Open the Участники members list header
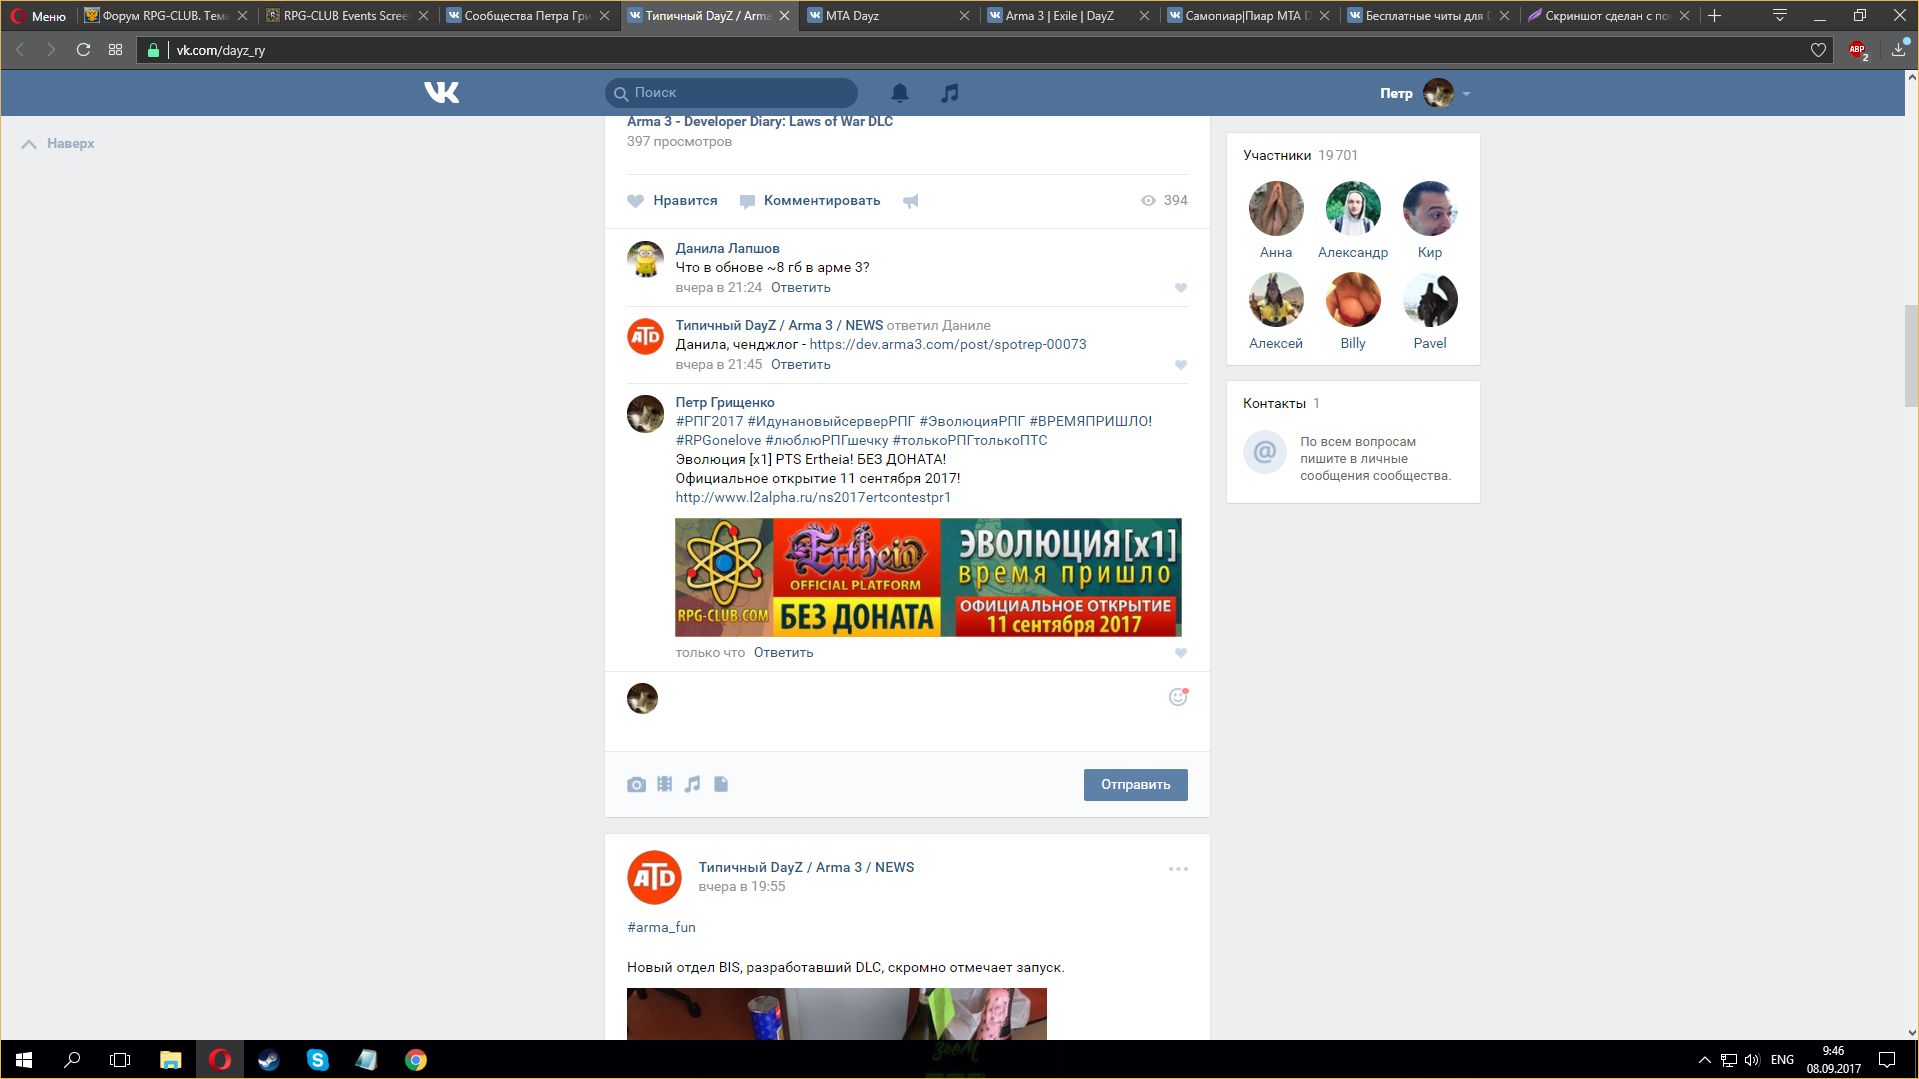The image size is (1919, 1079). [1300, 156]
